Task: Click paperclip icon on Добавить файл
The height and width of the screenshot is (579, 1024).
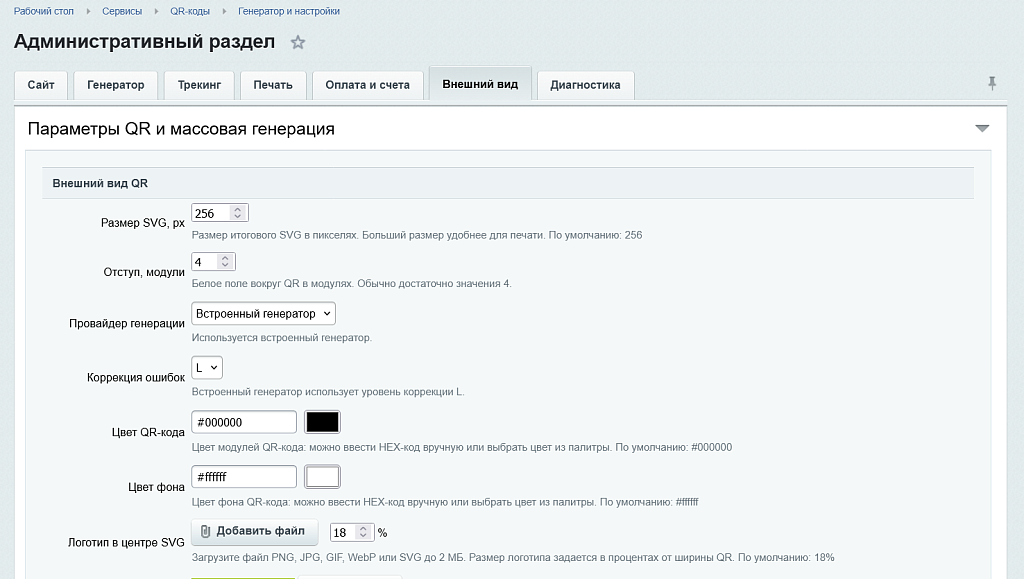Action: coord(205,531)
